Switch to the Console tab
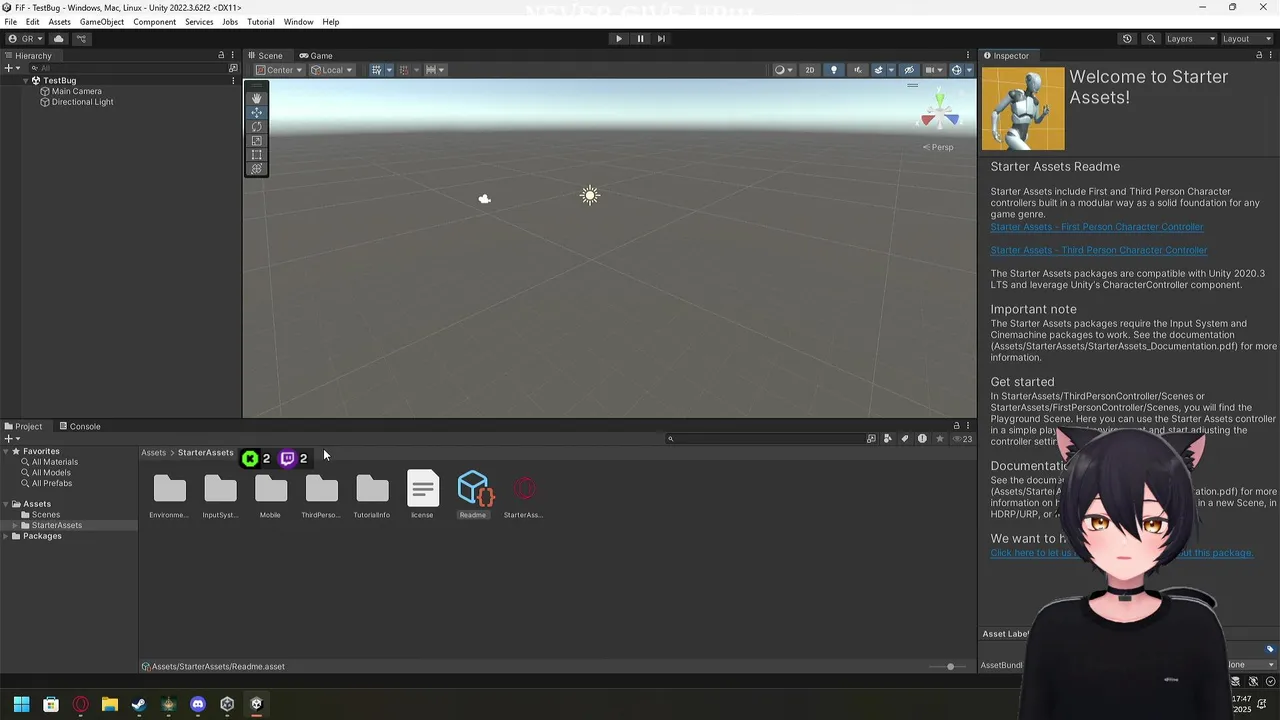This screenshot has width=1280, height=720. pos(80,426)
